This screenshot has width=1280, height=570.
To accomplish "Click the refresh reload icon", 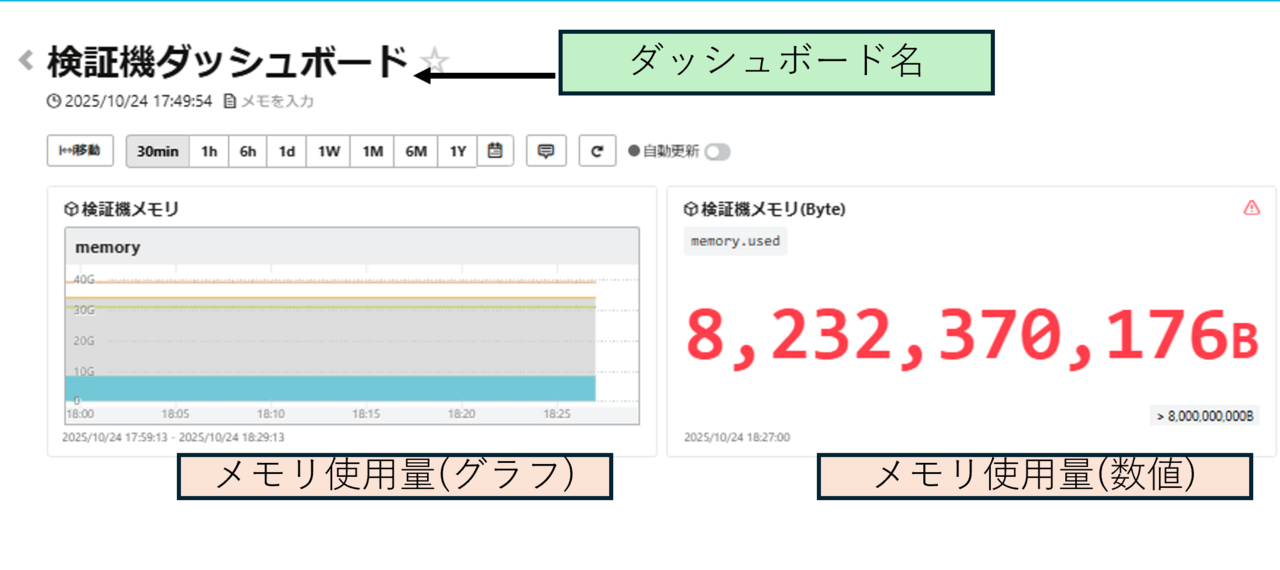I will [x=597, y=151].
